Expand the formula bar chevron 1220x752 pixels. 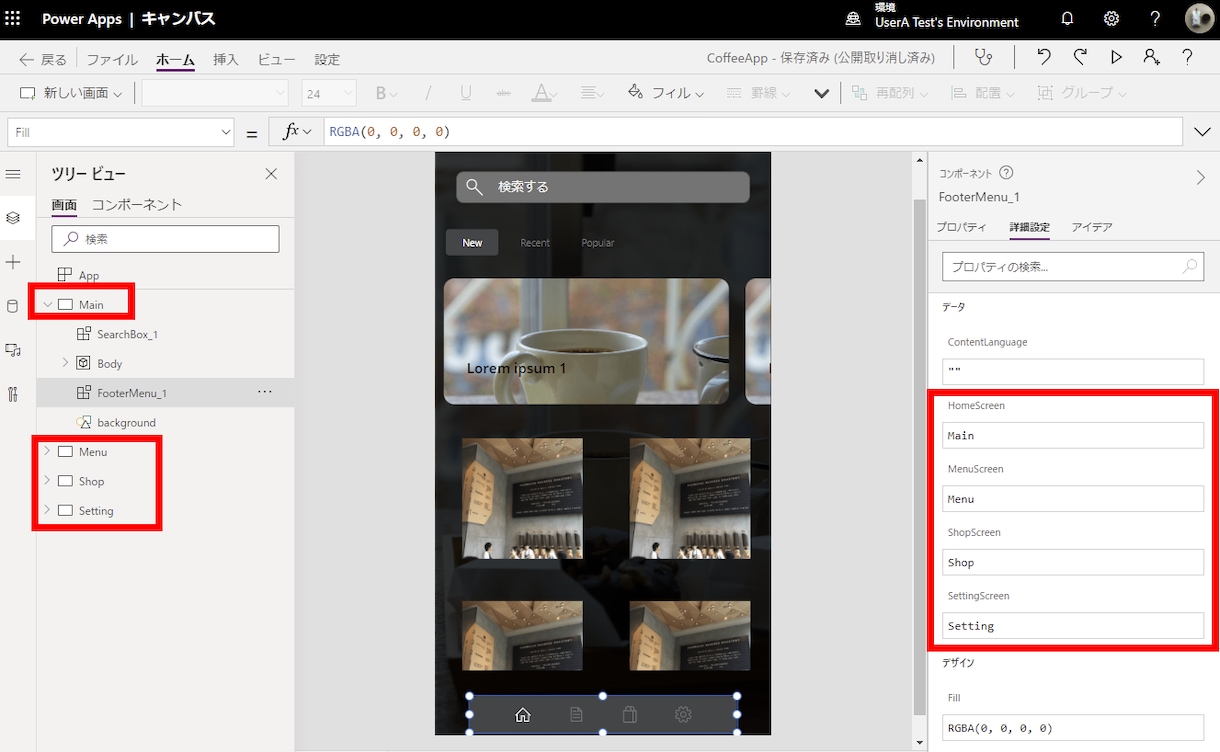point(1202,132)
